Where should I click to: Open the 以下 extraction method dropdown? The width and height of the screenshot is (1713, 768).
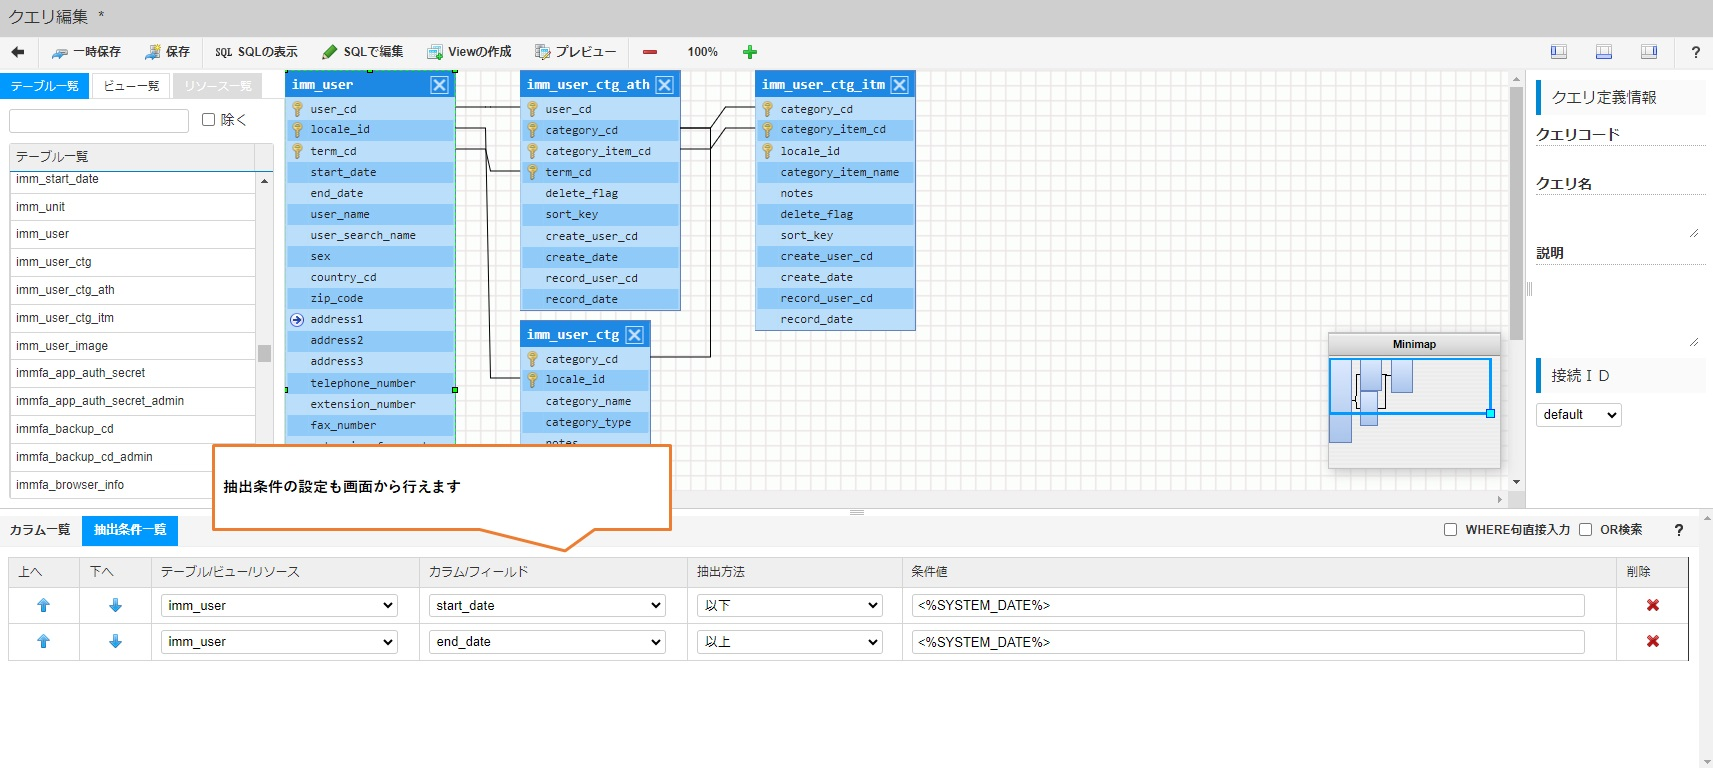790,606
